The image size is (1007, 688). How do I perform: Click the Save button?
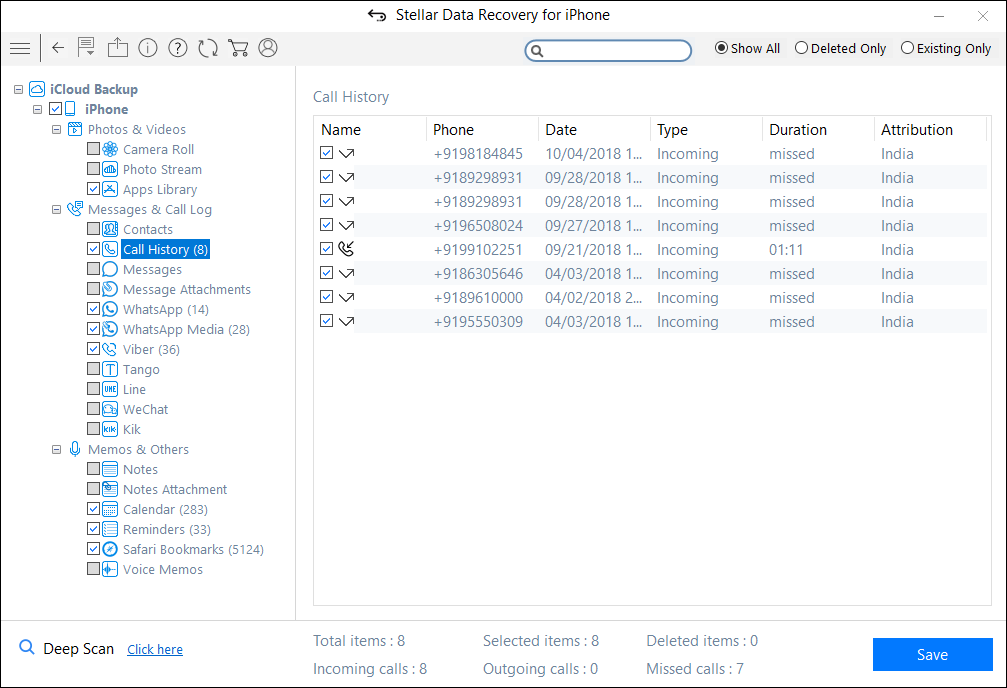[932, 654]
